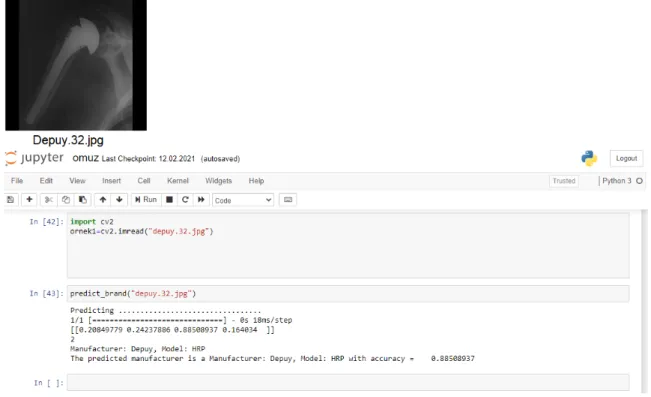651x397 pixels.
Task: Open the Kernel menu
Action: 178,181
